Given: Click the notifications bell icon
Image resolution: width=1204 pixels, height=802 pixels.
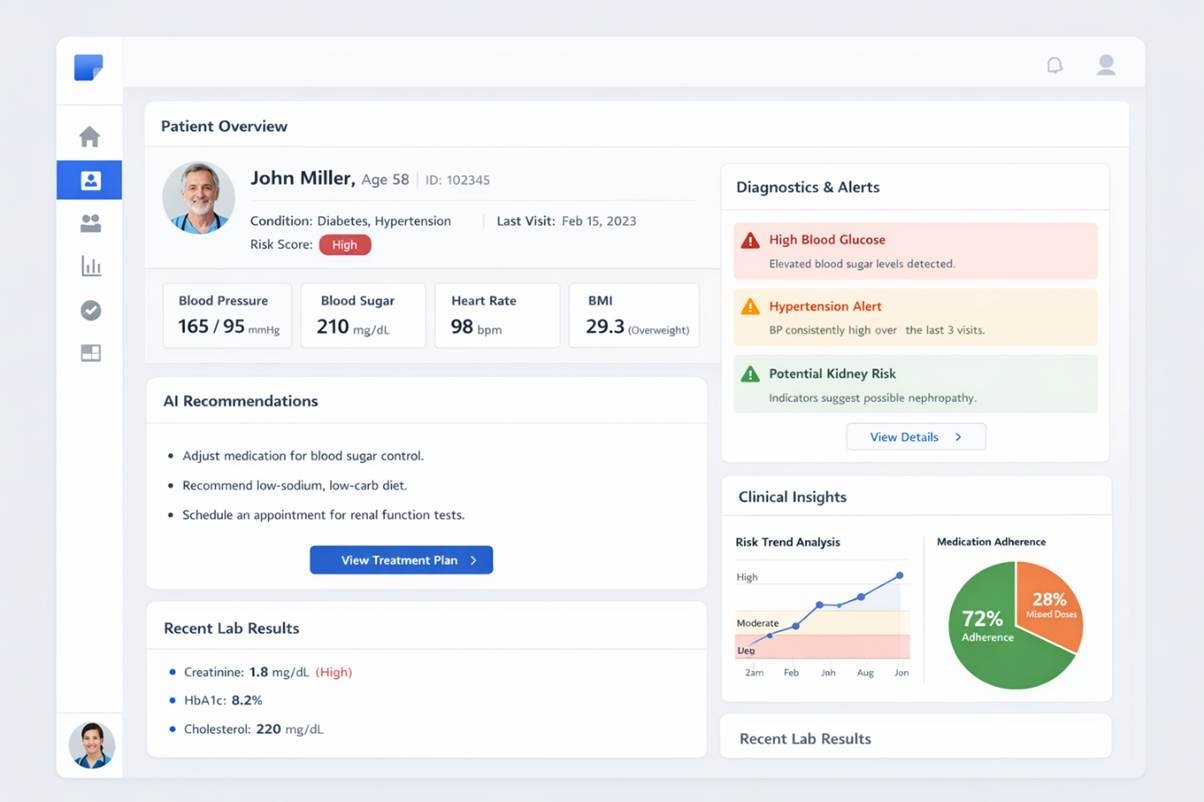Looking at the screenshot, I should click(x=1054, y=66).
